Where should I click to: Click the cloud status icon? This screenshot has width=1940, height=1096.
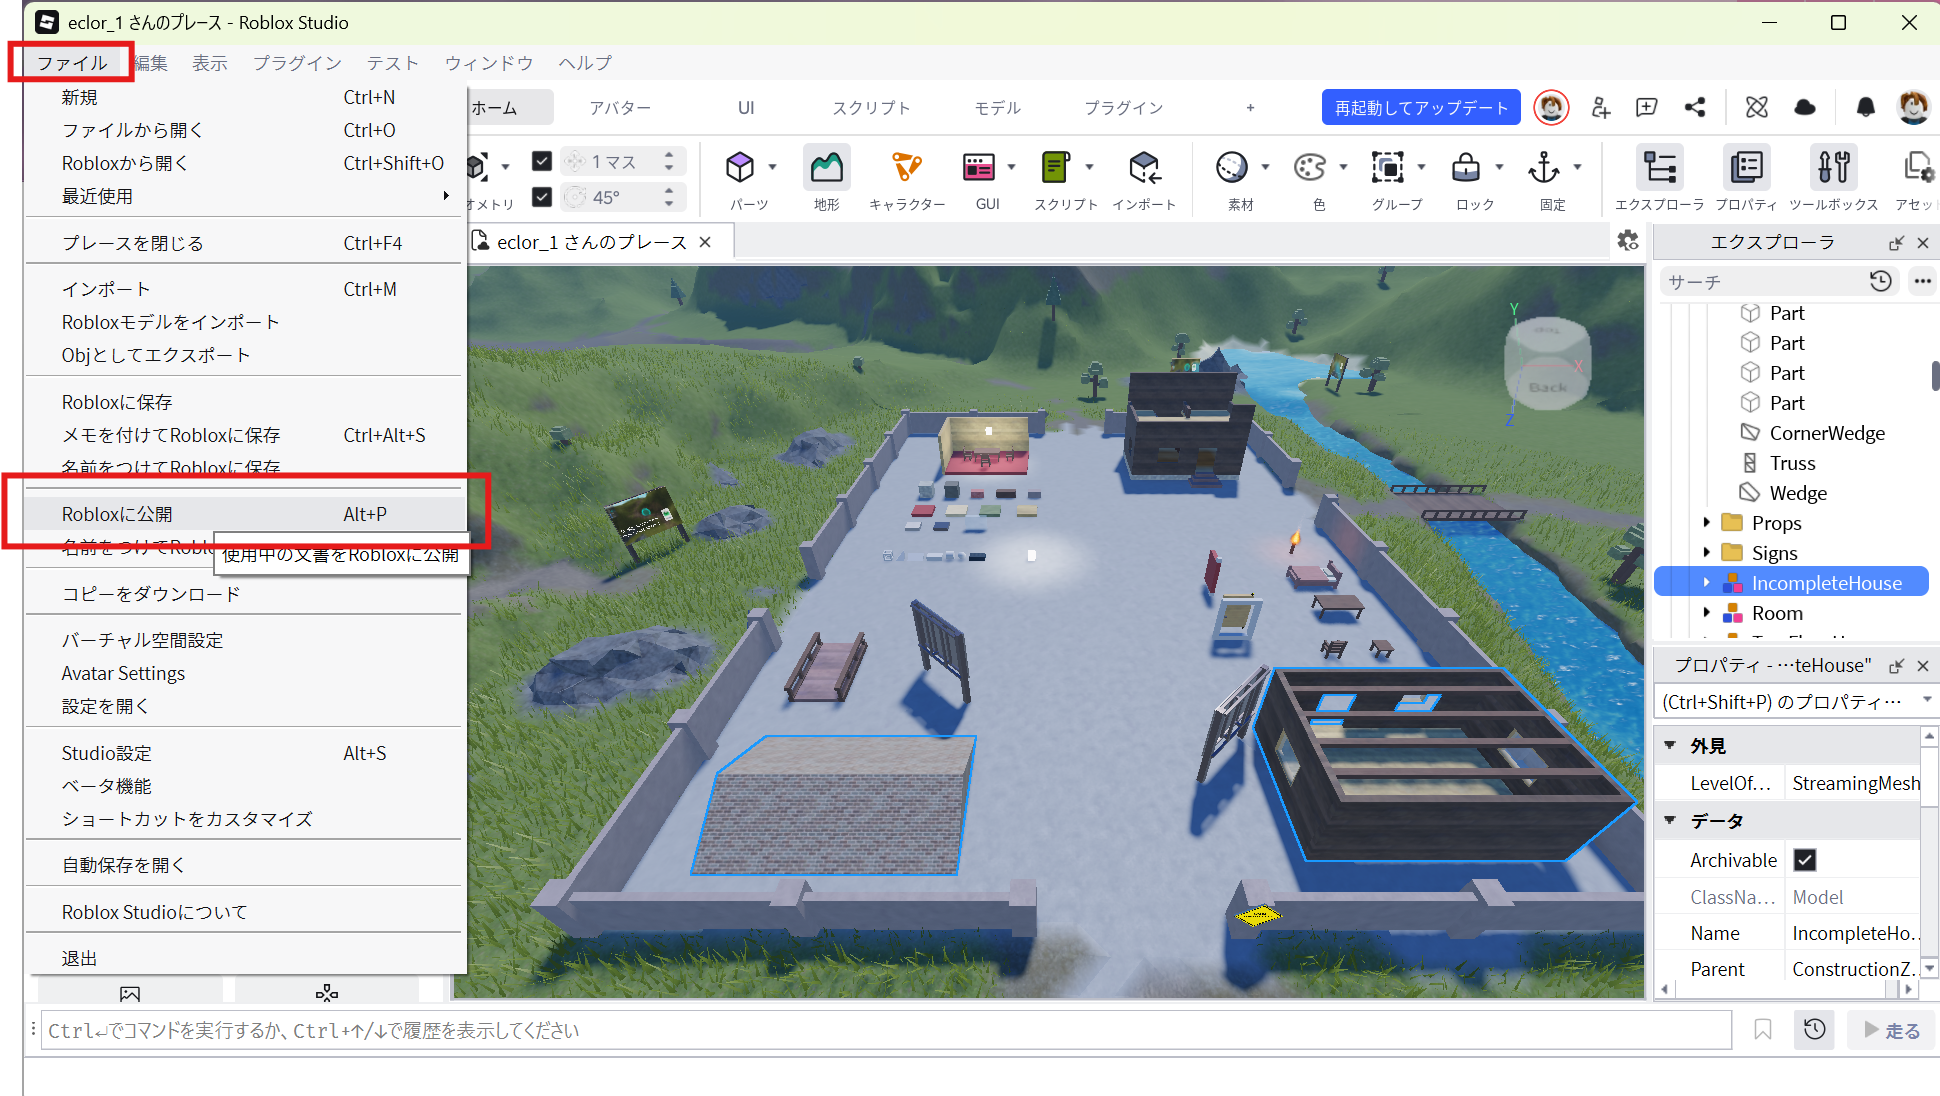pyautogui.click(x=1805, y=108)
